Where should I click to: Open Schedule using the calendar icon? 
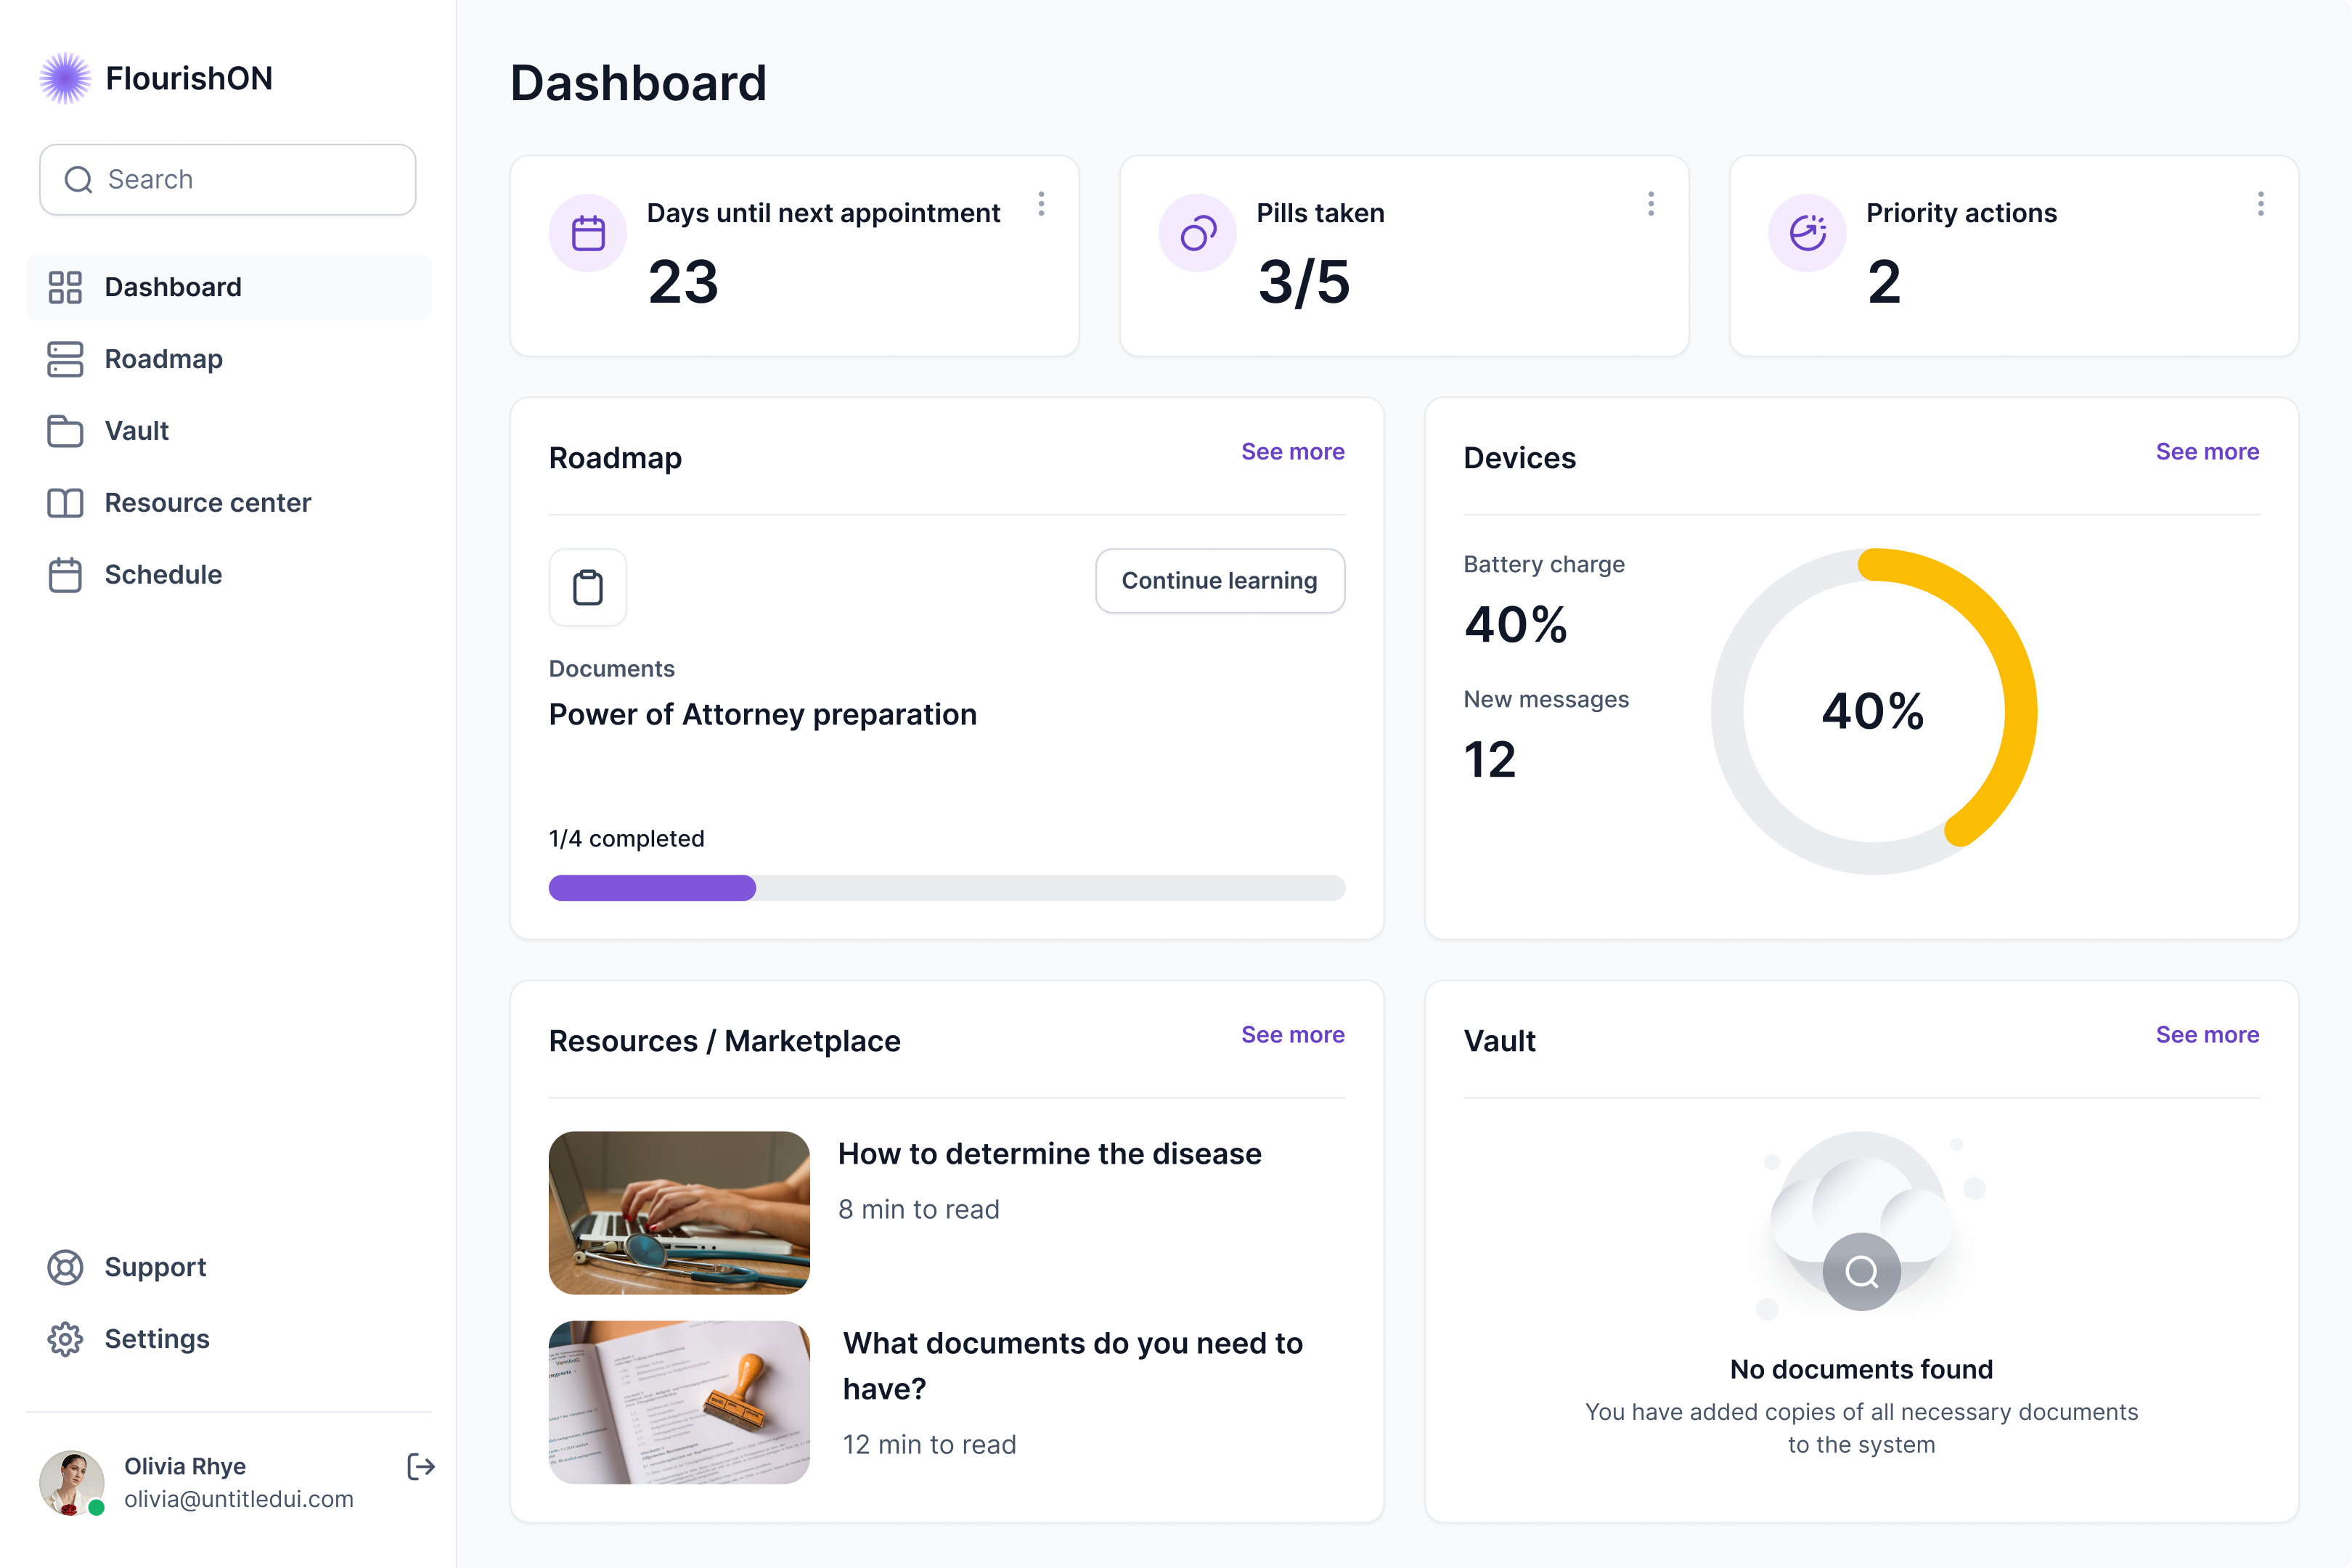pos(65,574)
